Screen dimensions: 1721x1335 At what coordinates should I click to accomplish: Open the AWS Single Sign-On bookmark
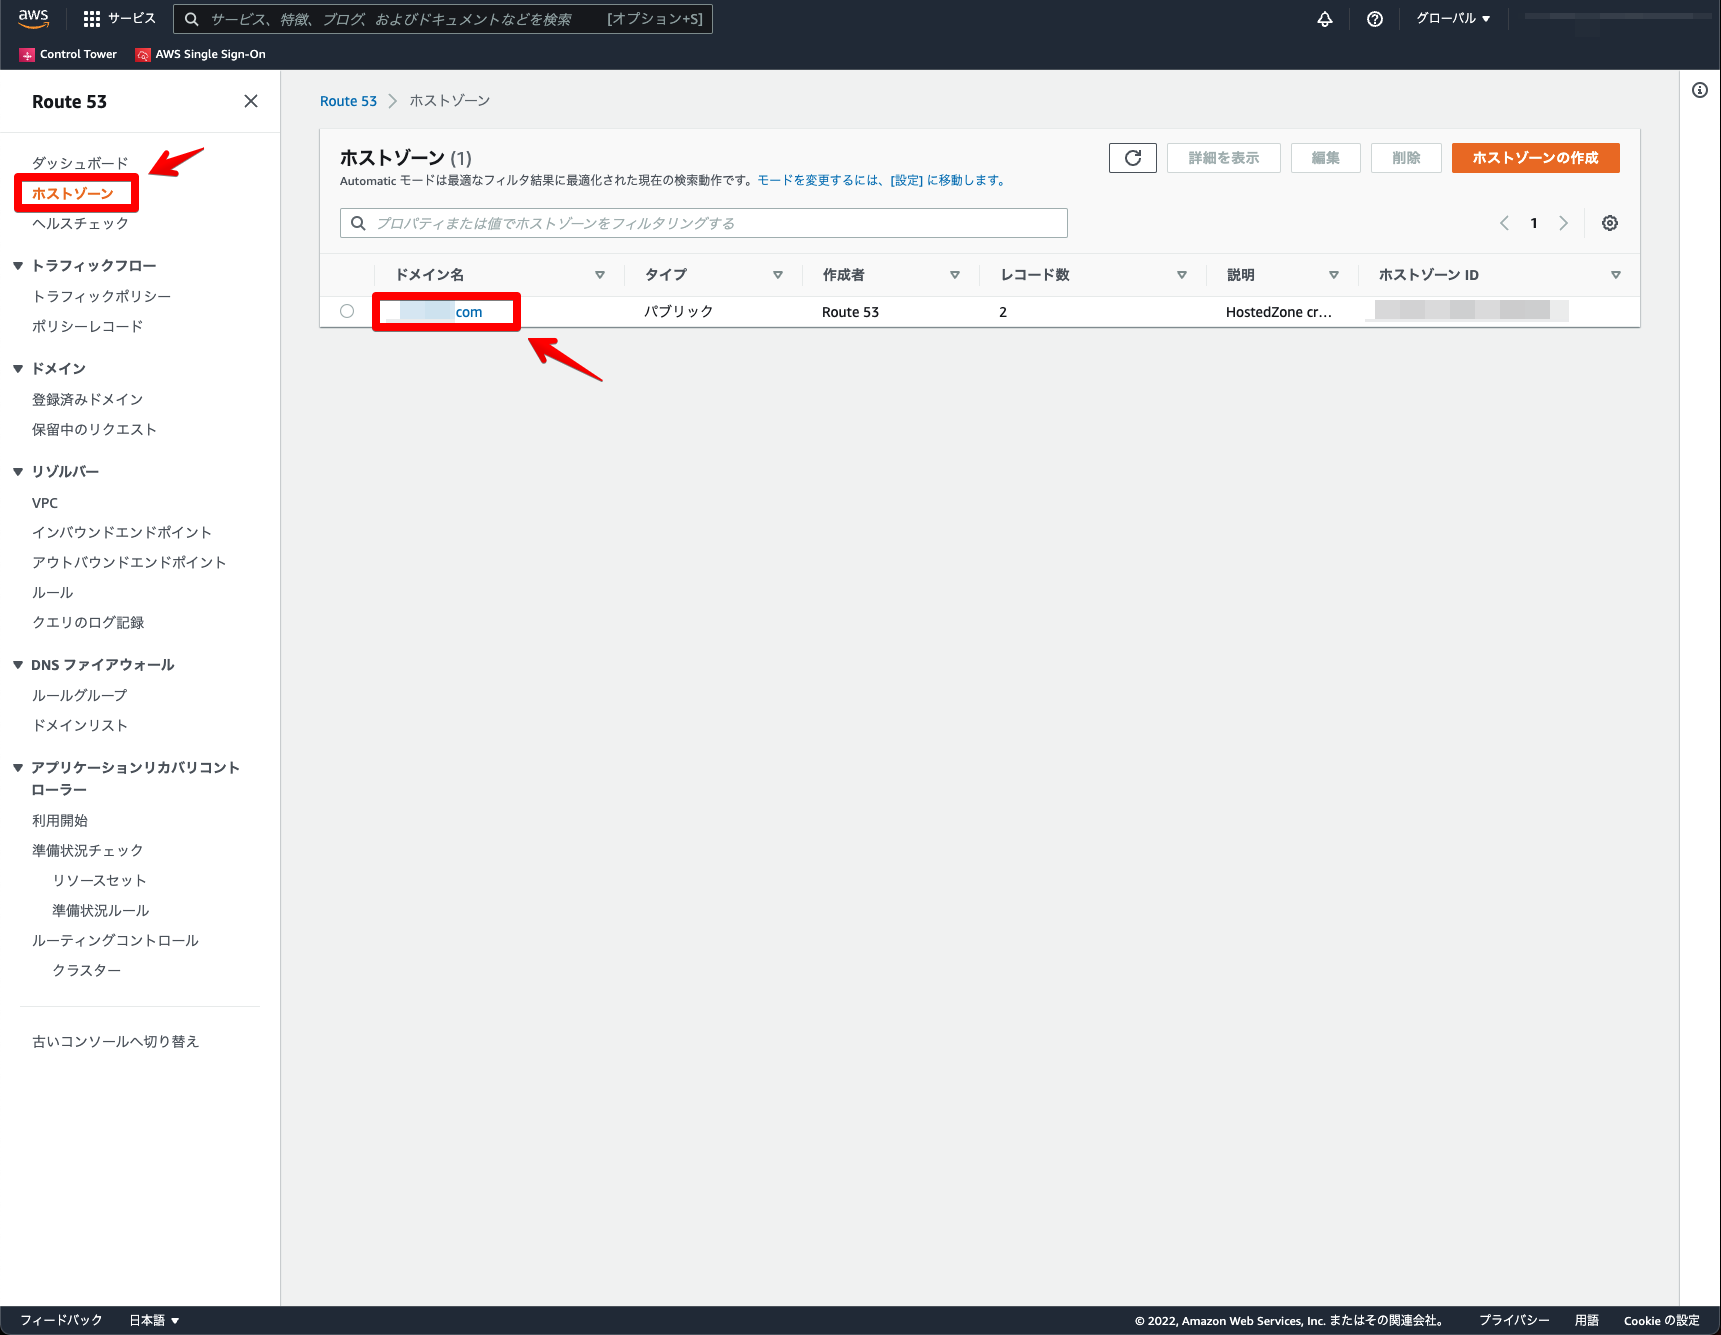pyautogui.click(x=201, y=54)
